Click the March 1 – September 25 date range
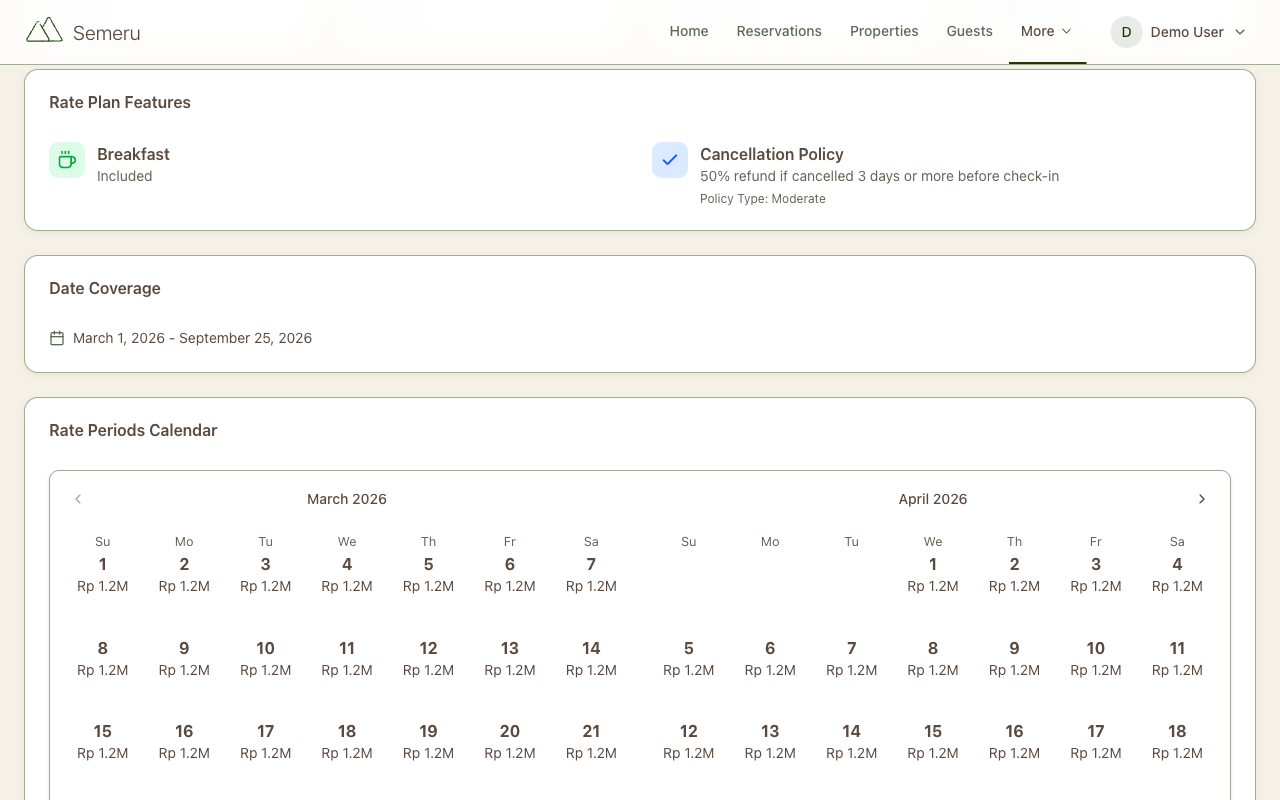 click(193, 338)
